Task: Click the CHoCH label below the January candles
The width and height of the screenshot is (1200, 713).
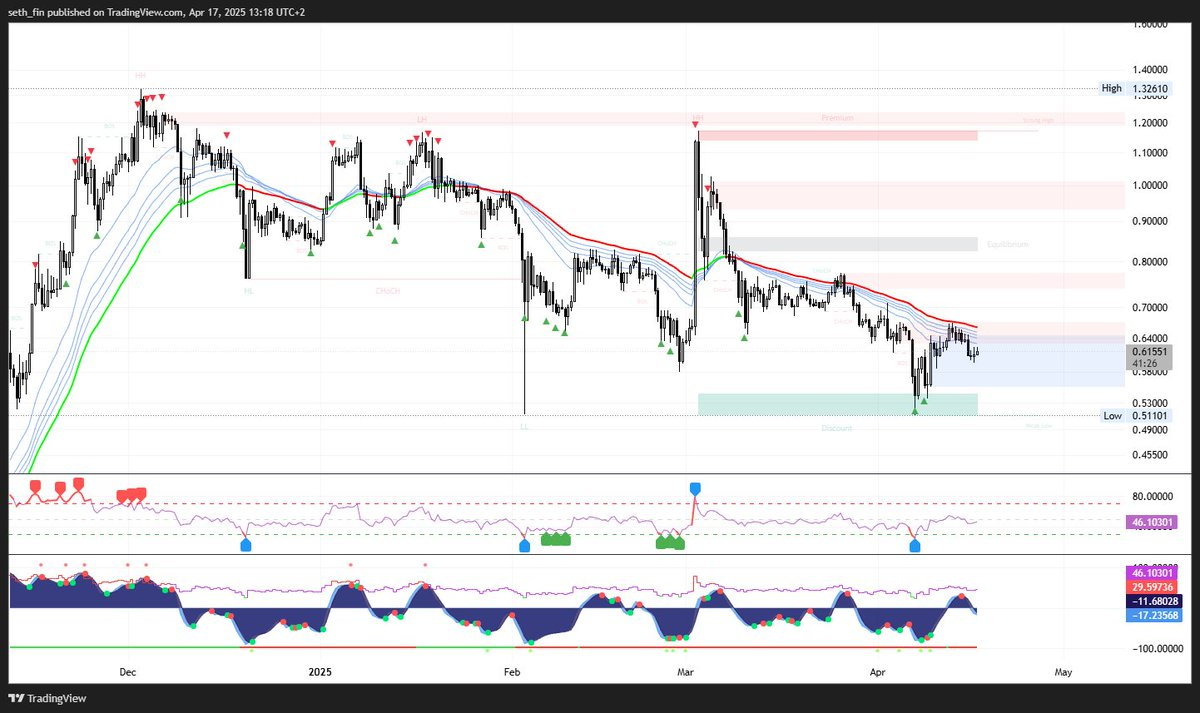Action: coord(387,290)
